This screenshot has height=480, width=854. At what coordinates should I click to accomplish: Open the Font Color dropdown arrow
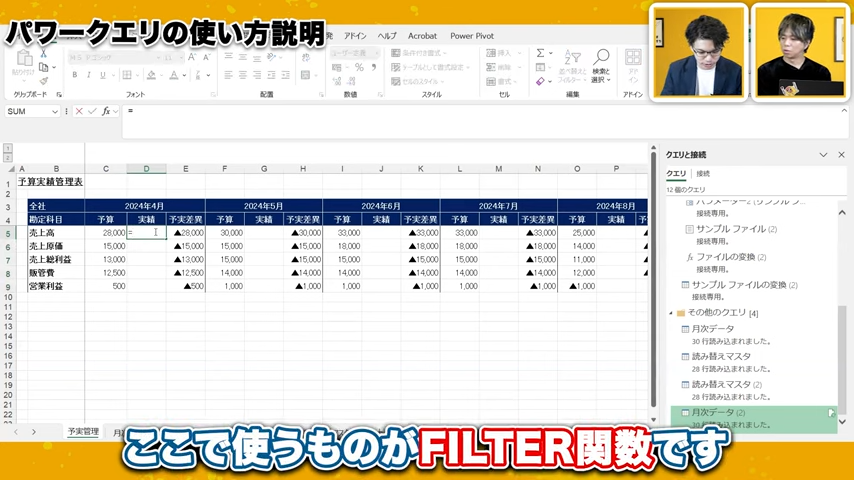(x=184, y=76)
